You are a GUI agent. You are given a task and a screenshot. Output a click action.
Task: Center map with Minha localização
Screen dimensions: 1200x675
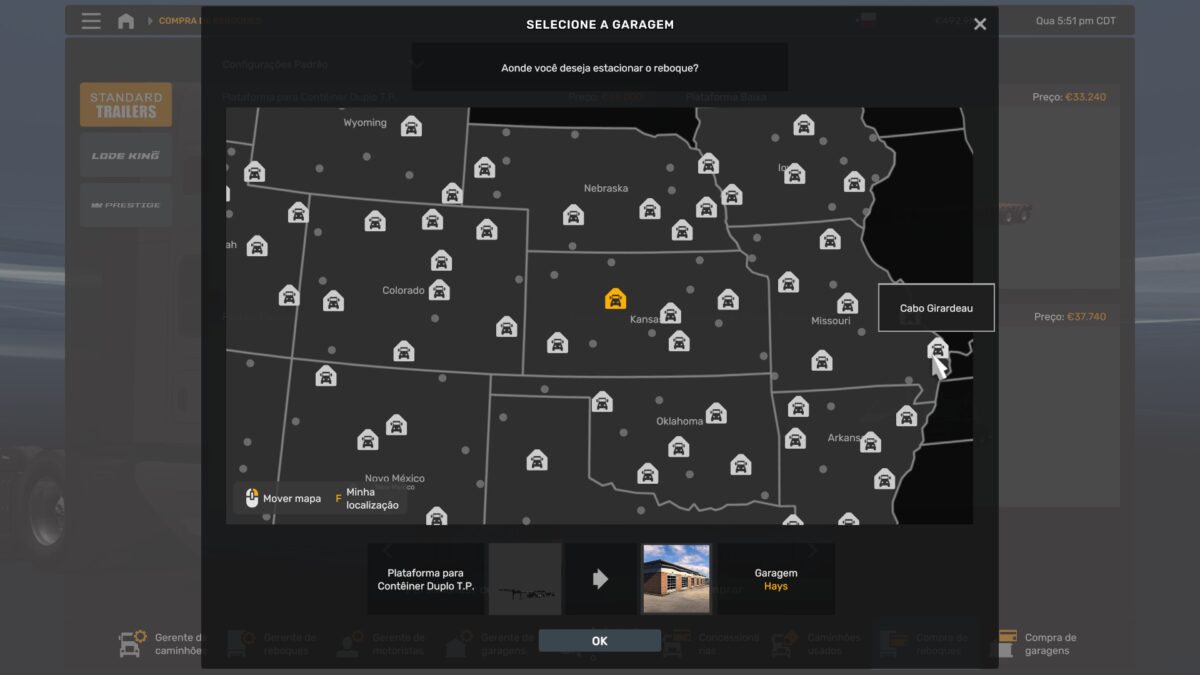pos(366,498)
